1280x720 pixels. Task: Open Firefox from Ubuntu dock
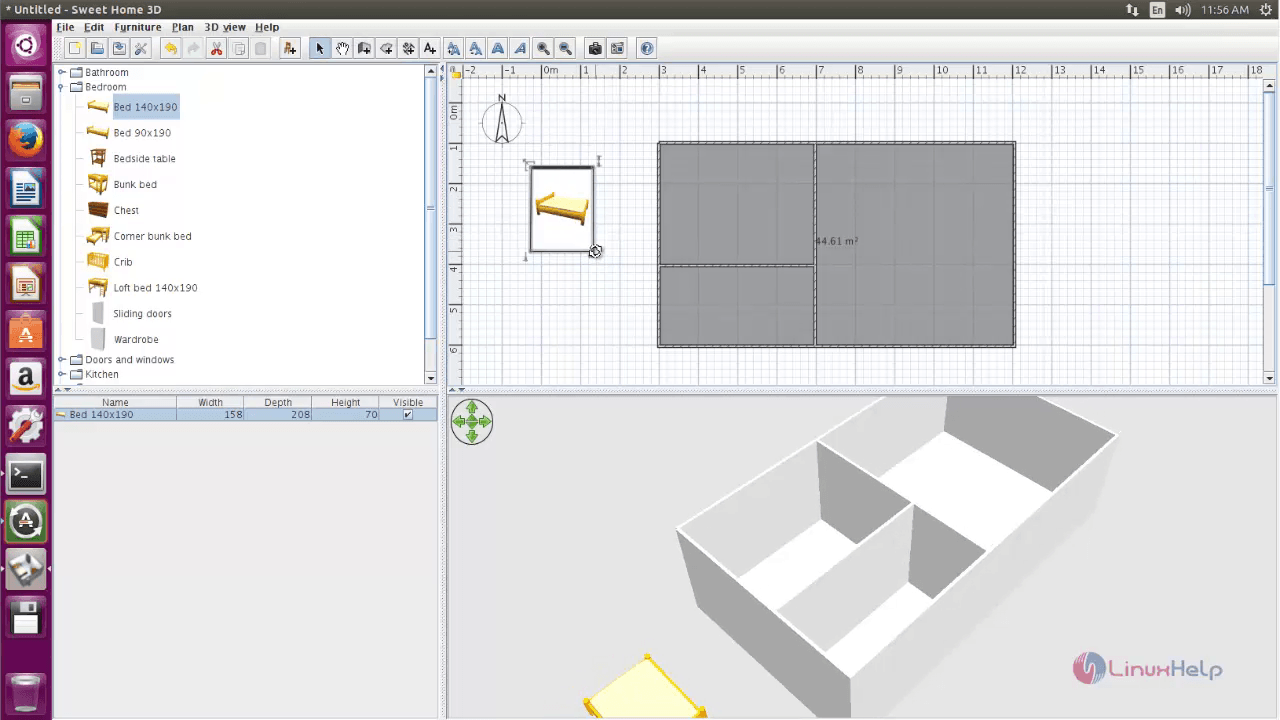click(26, 141)
